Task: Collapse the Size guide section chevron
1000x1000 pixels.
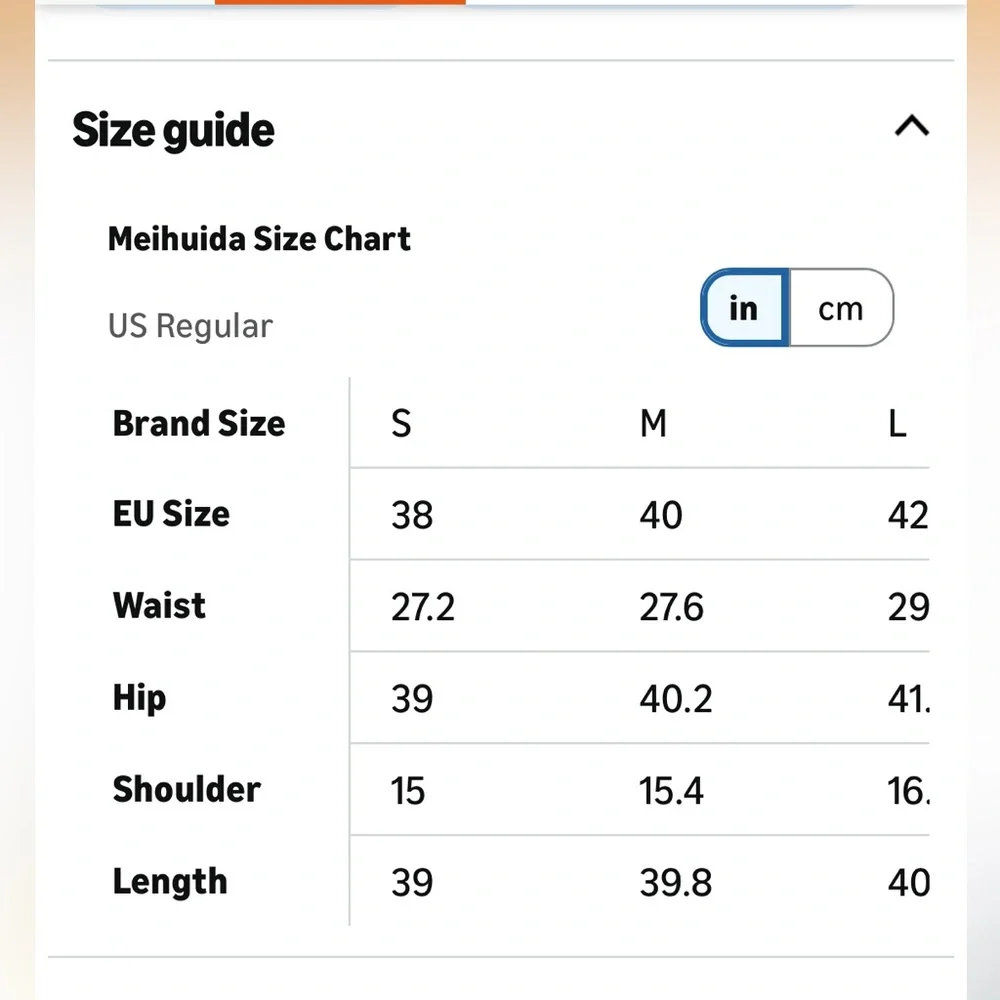Action: click(x=911, y=126)
